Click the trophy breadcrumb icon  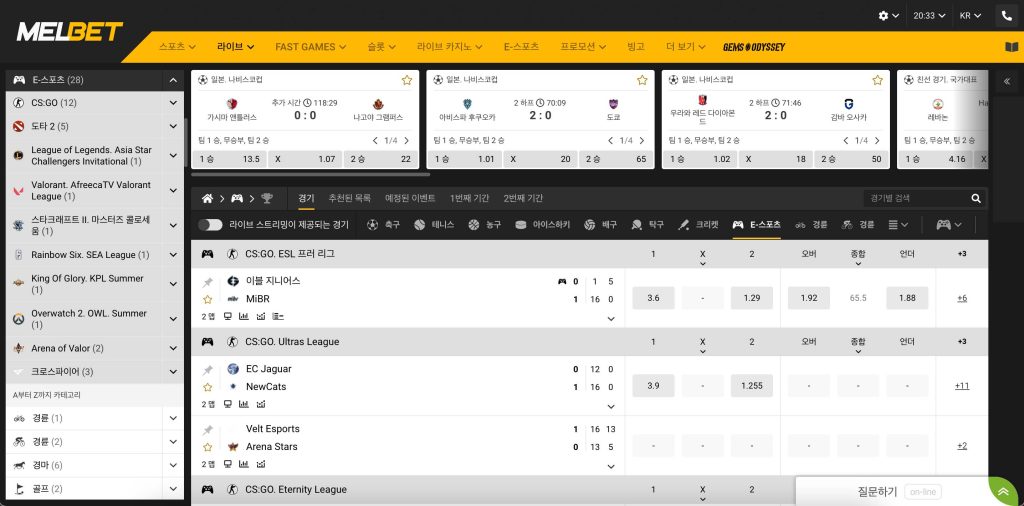click(x=267, y=198)
